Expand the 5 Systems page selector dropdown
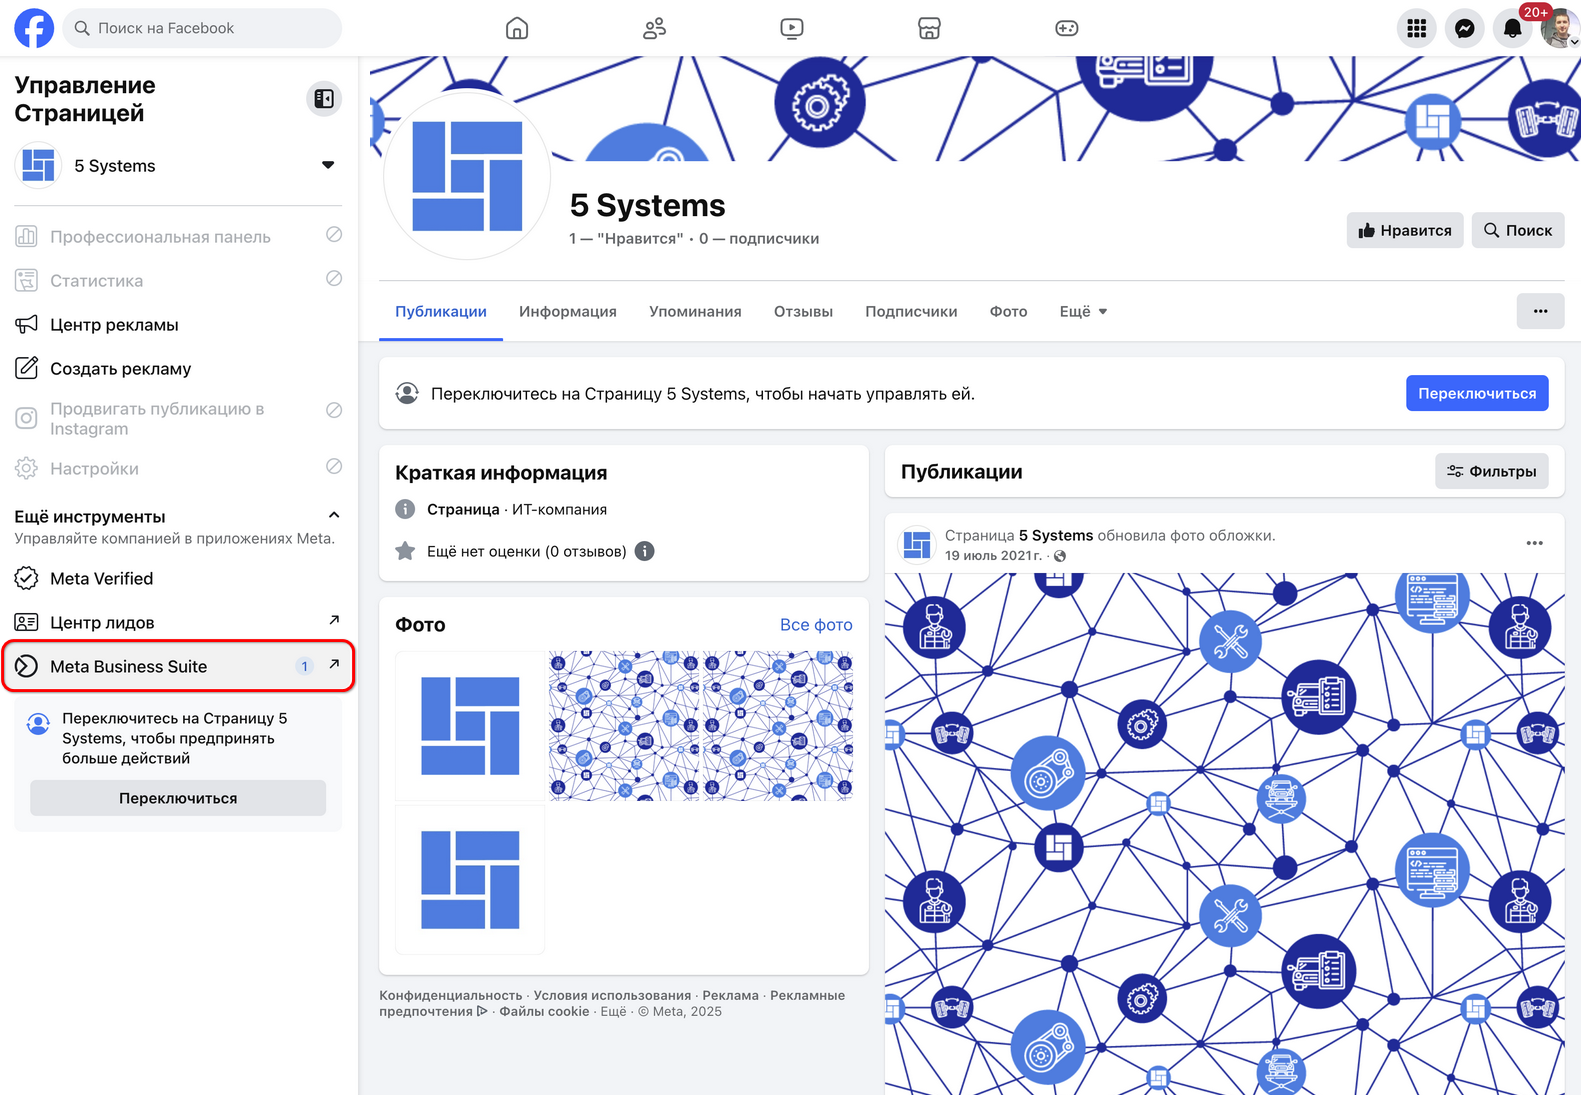 point(327,165)
